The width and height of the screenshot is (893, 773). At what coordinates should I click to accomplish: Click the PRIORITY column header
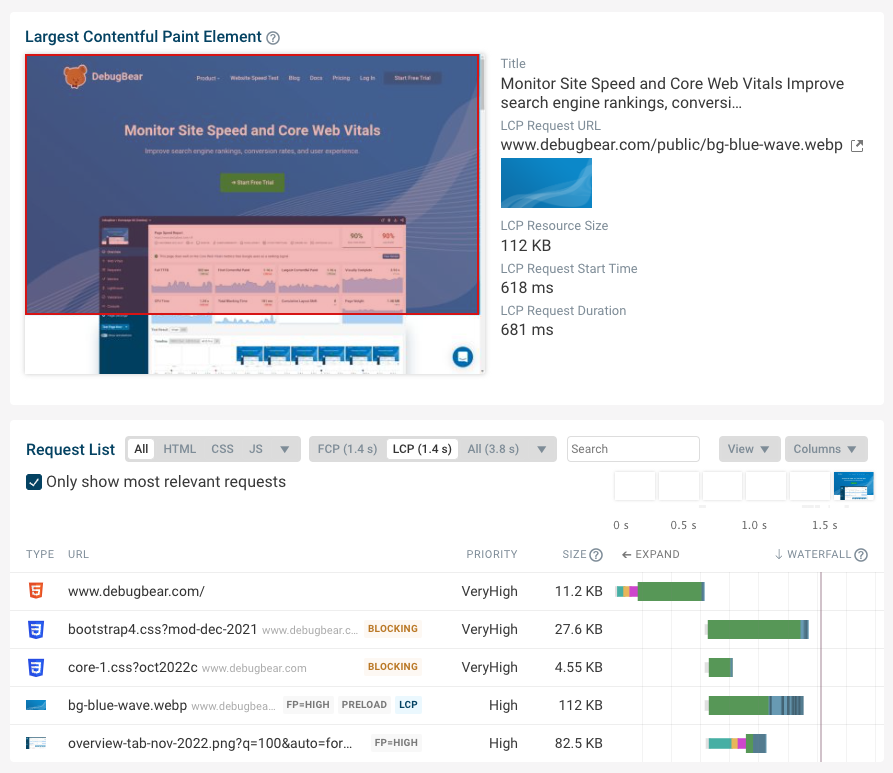[491, 554]
